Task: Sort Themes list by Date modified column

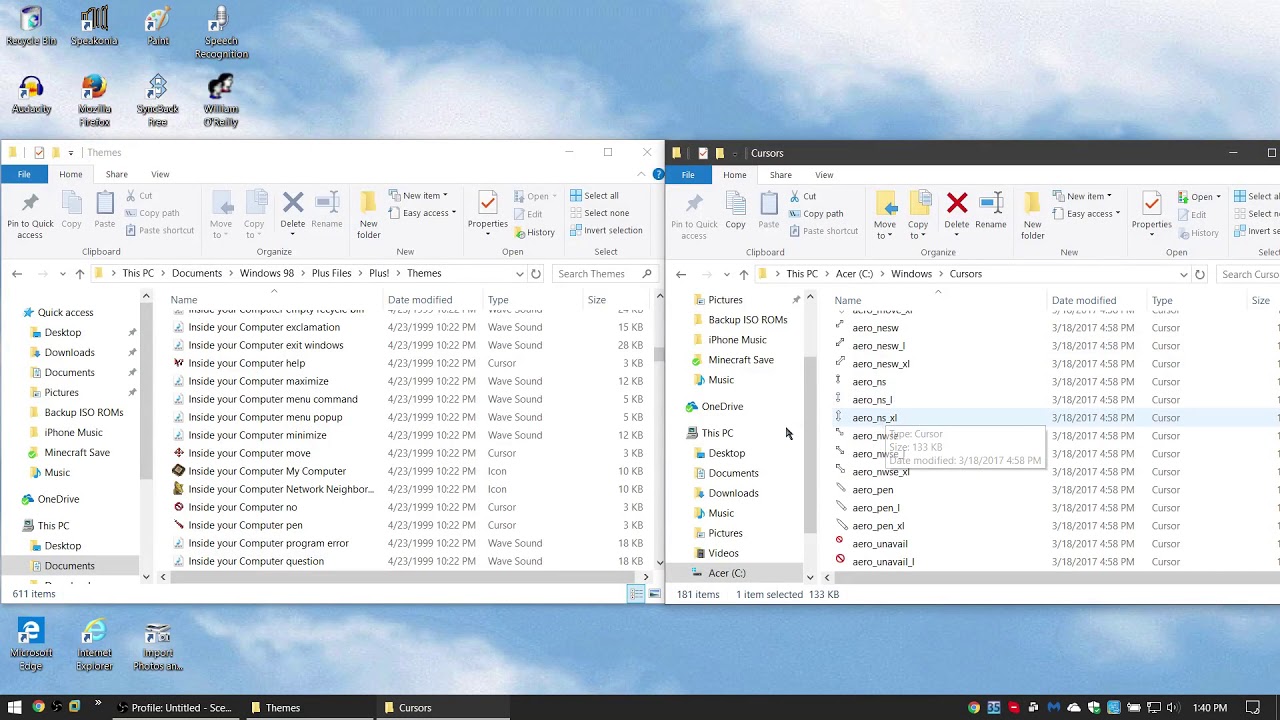Action: (x=420, y=299)
